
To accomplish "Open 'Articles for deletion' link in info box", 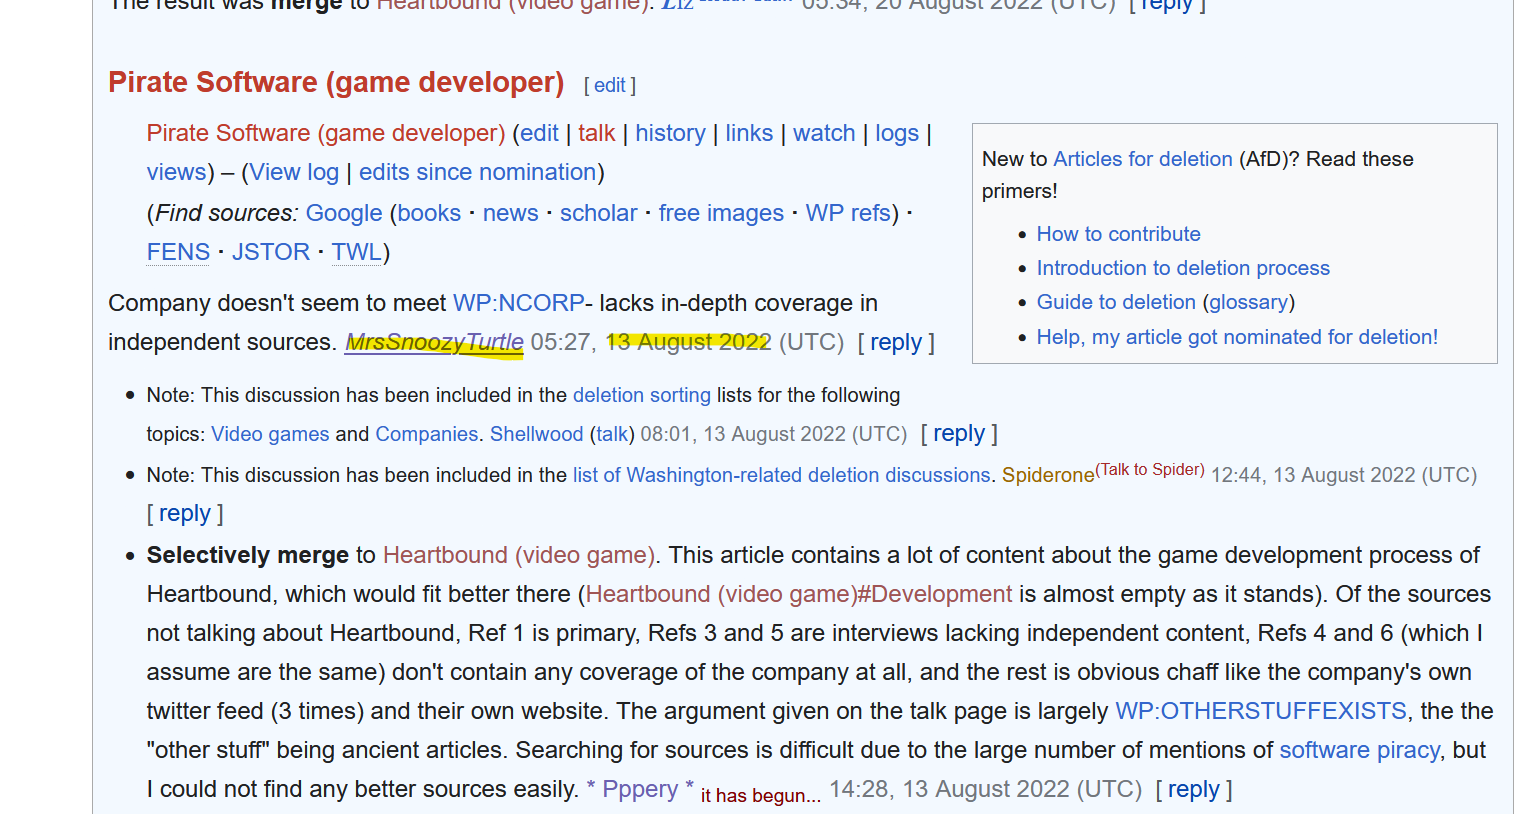I will [1143, 159].
